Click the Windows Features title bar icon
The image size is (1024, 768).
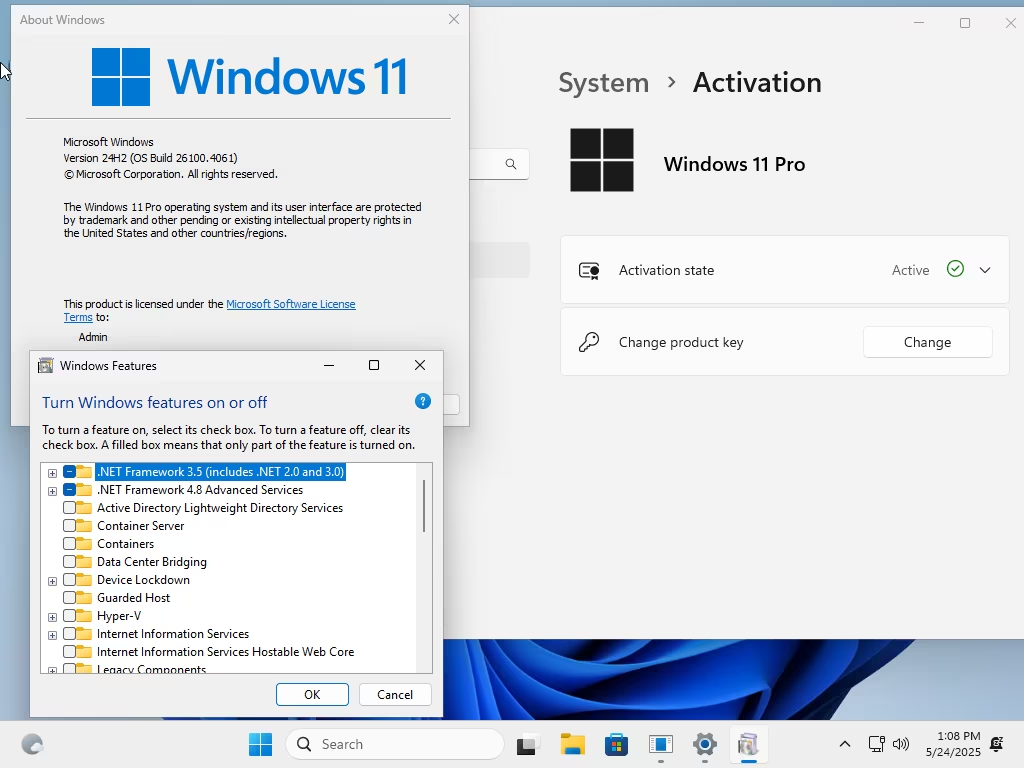46,366
